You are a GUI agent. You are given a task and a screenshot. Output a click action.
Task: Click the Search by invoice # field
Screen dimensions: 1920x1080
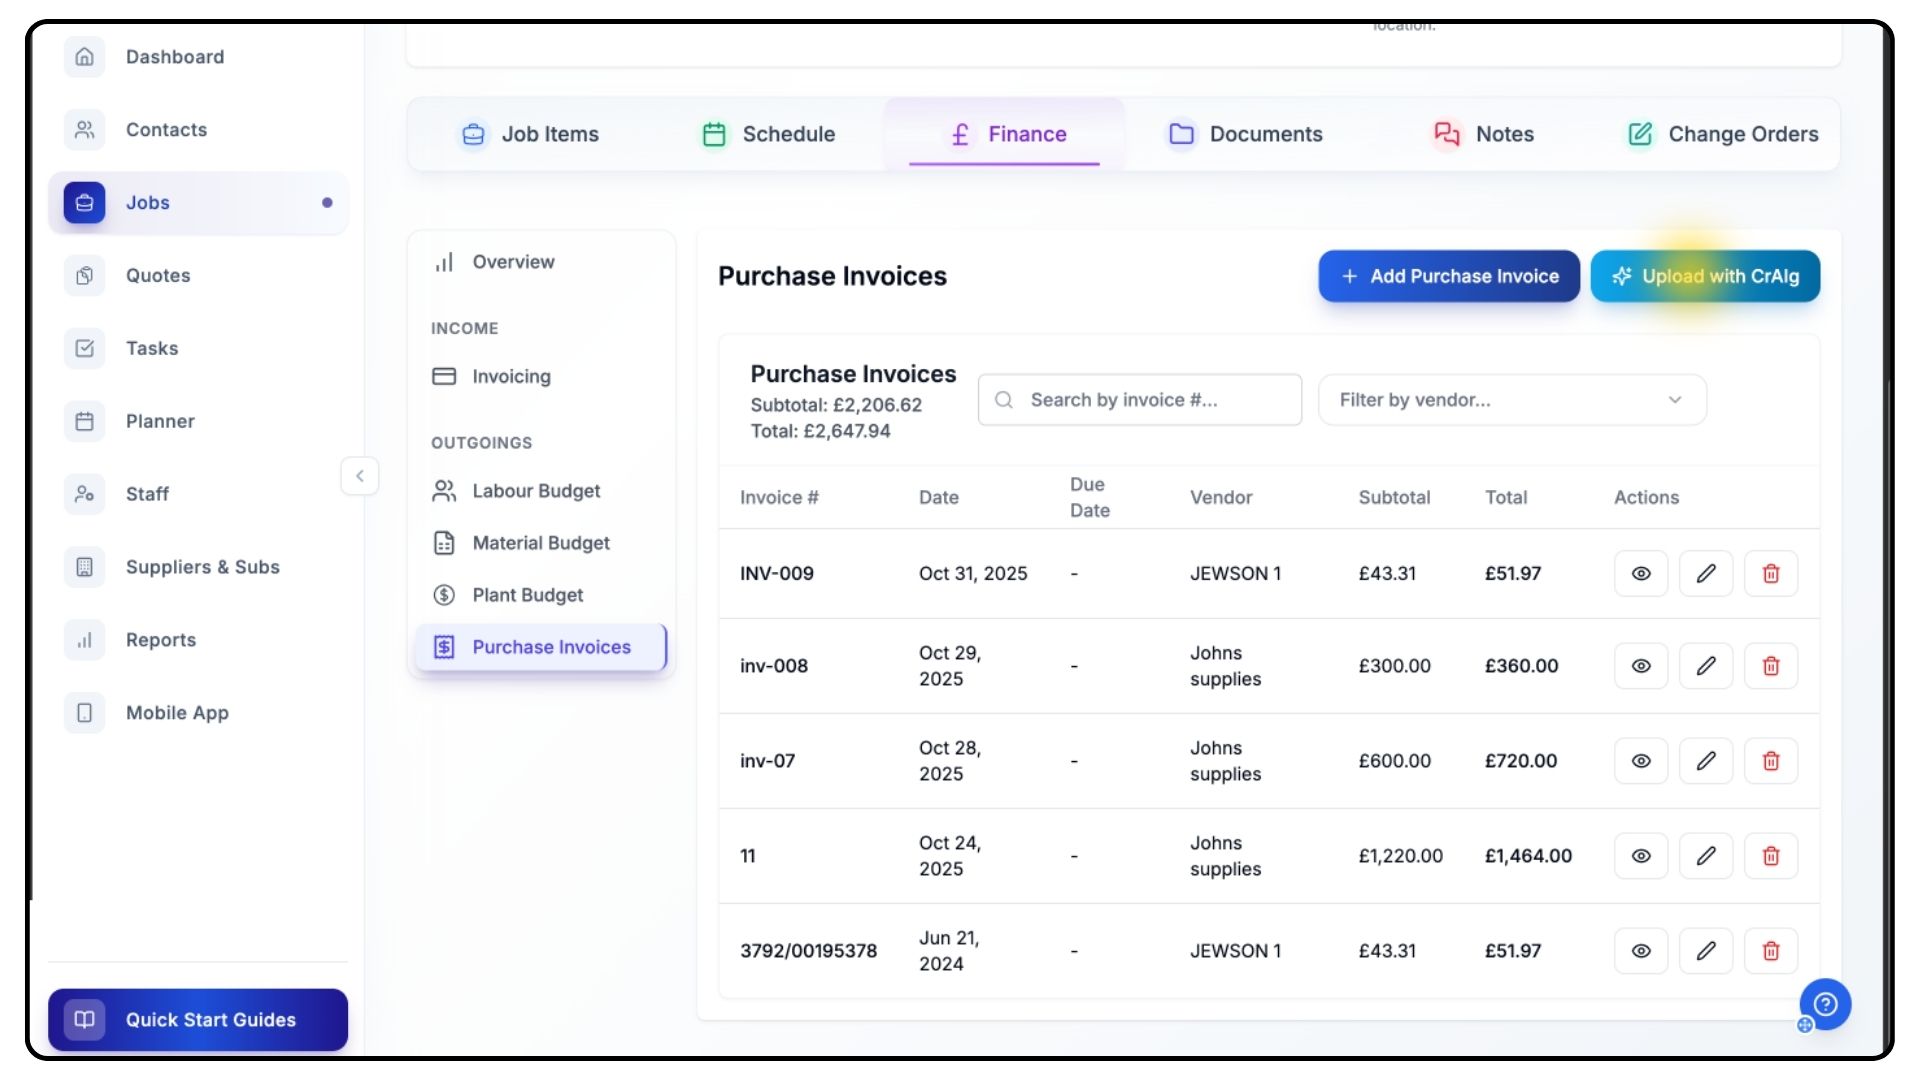coord(1140,400)
